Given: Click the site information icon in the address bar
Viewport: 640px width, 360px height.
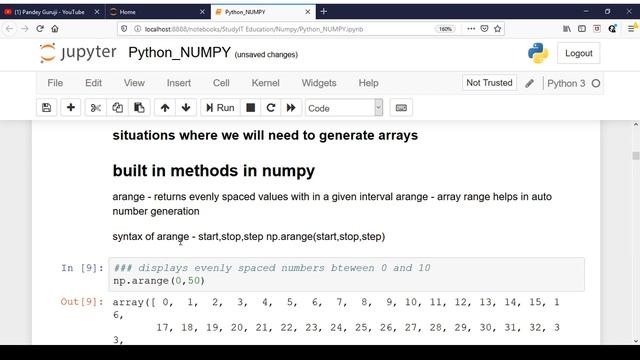Looking at the screenshot, I should click(x=138, y=29).
